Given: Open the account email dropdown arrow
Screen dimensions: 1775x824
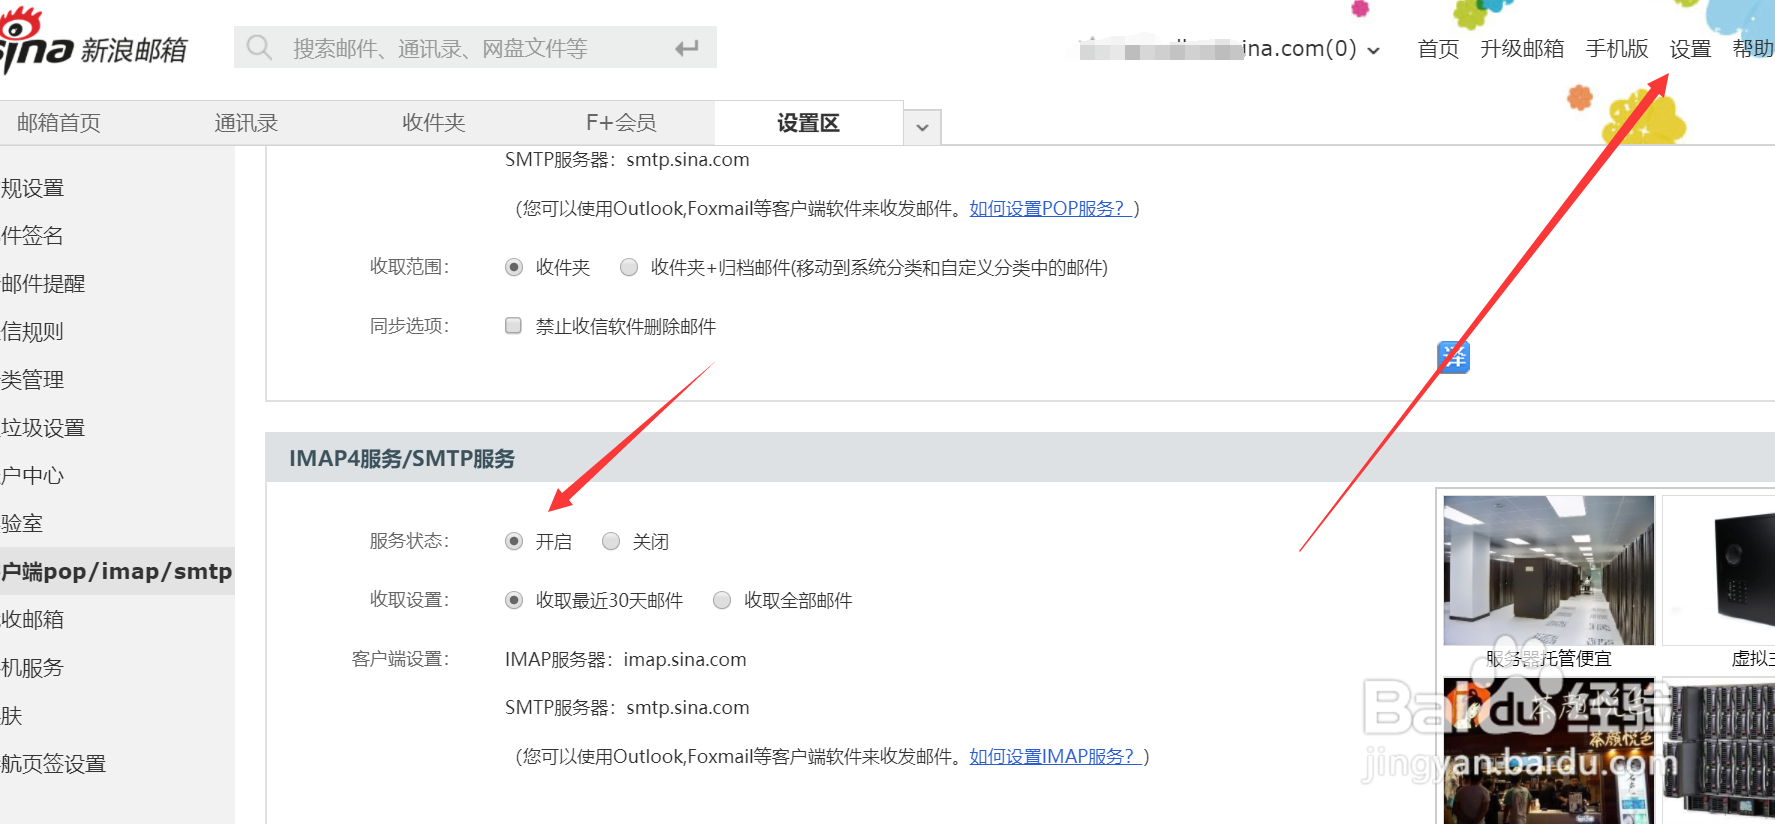Looking at the screenshot, I should [1374, 50].
